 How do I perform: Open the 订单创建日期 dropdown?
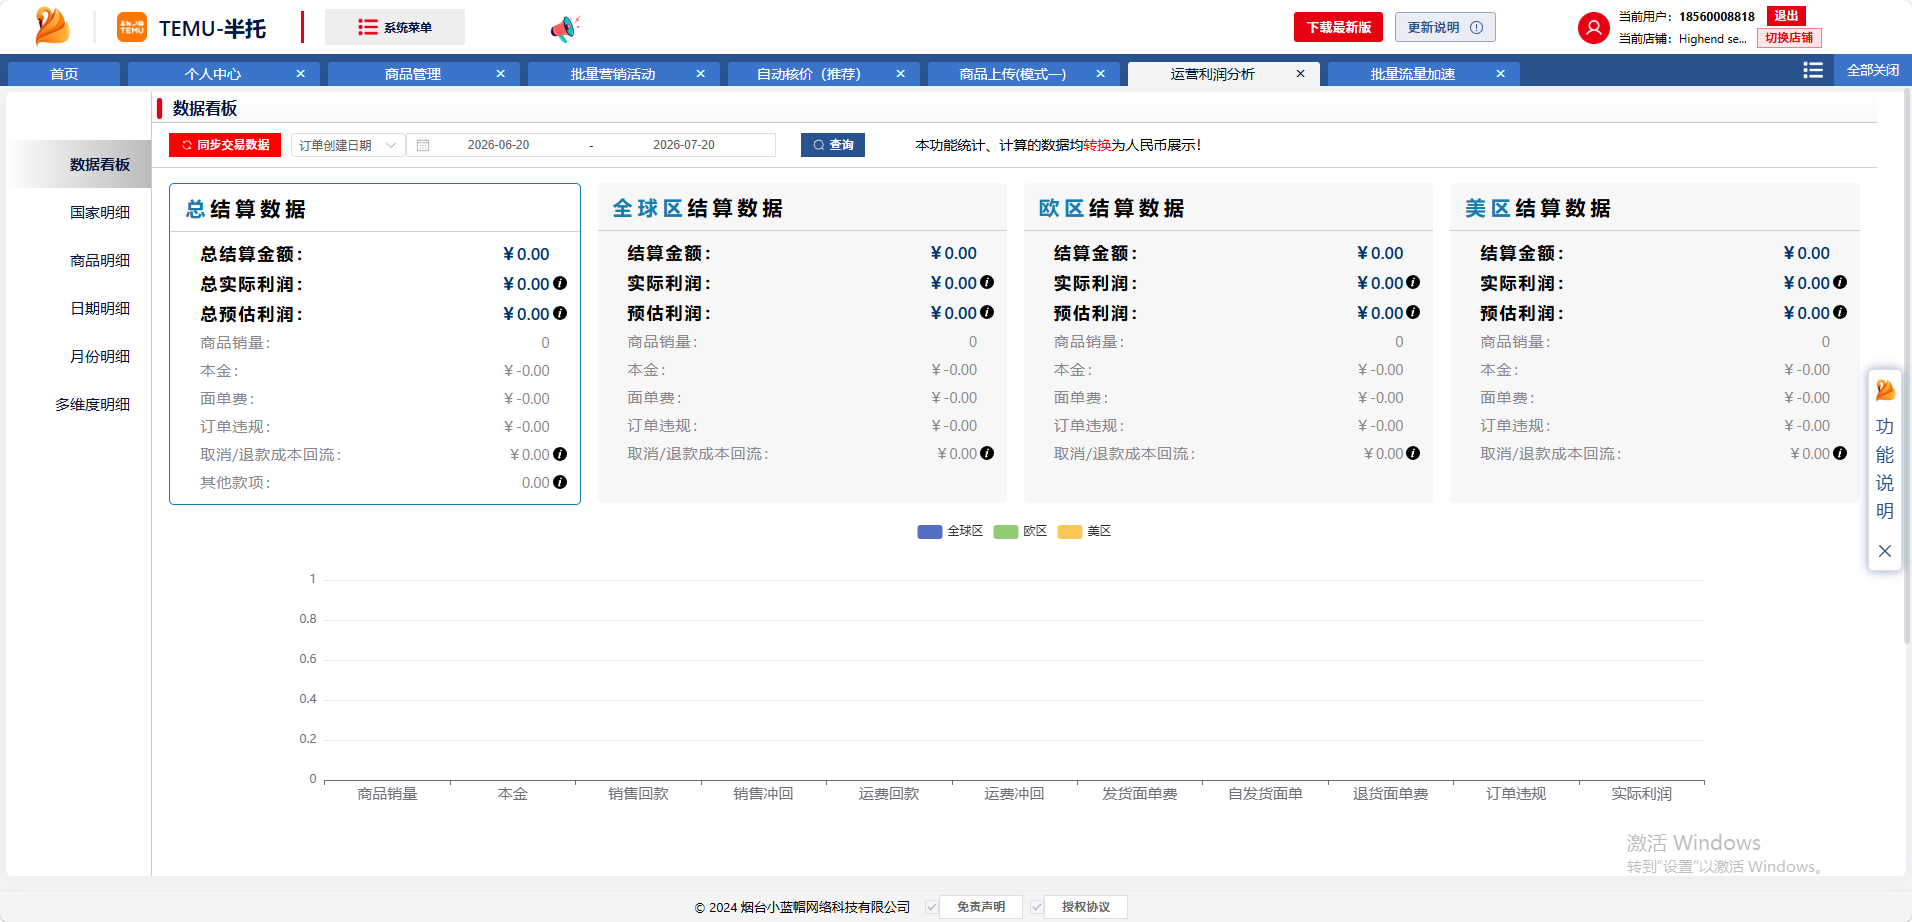pyautogui.click(x=348, y=145)
